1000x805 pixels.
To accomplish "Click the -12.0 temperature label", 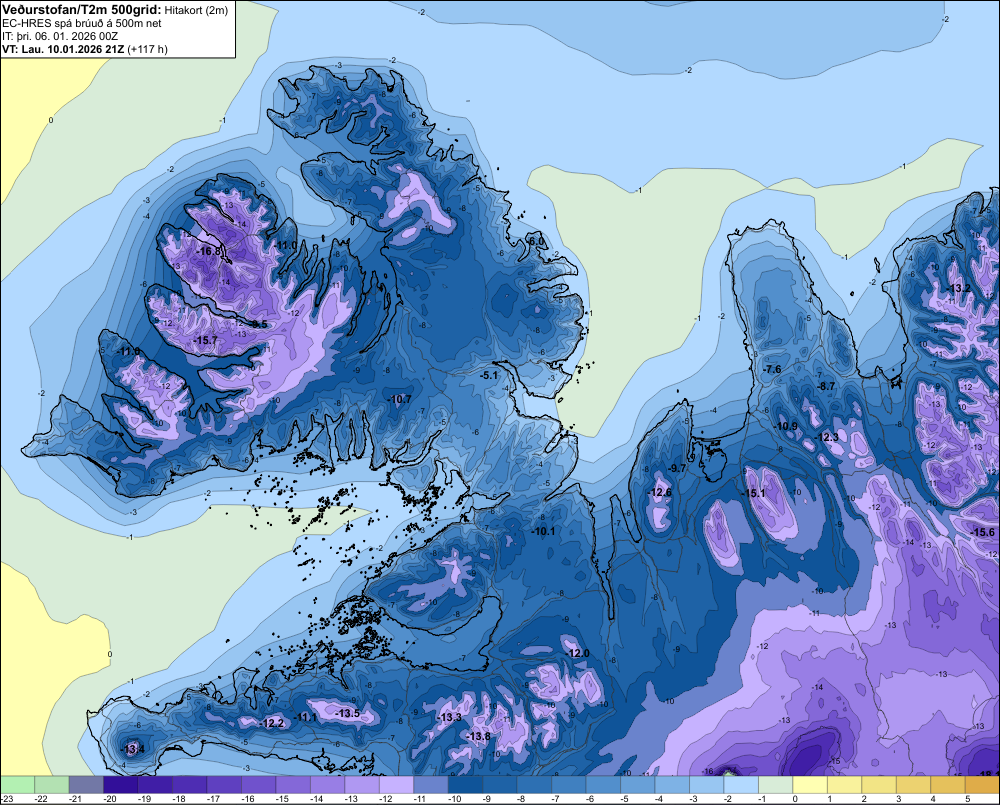I will [577, 653].
